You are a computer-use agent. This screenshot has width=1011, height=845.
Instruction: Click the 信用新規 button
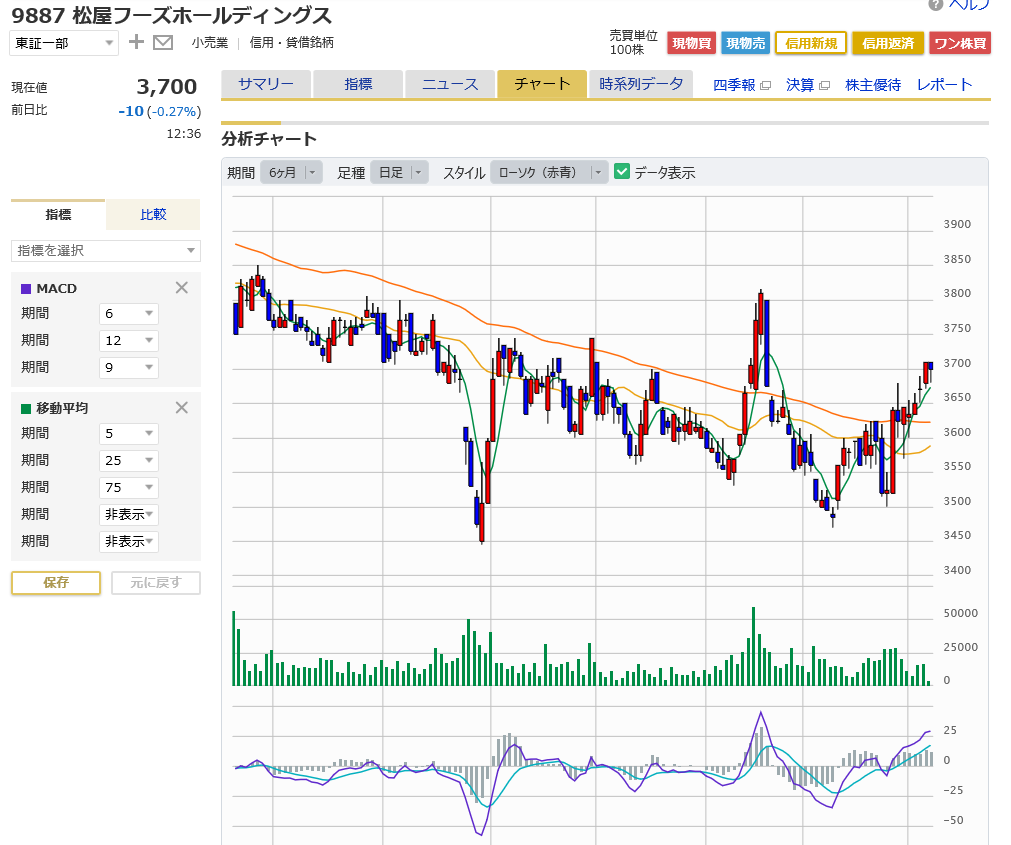[x=811, y=43]
